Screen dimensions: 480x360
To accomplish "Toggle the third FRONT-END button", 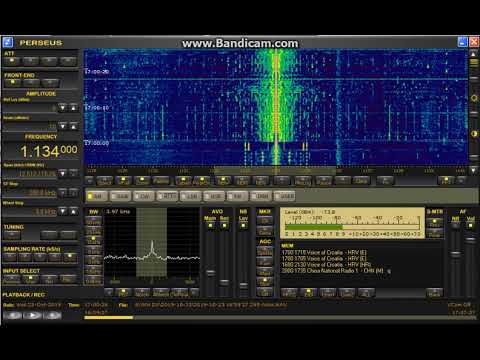I will pyautogui.click(x=50, y=82).
